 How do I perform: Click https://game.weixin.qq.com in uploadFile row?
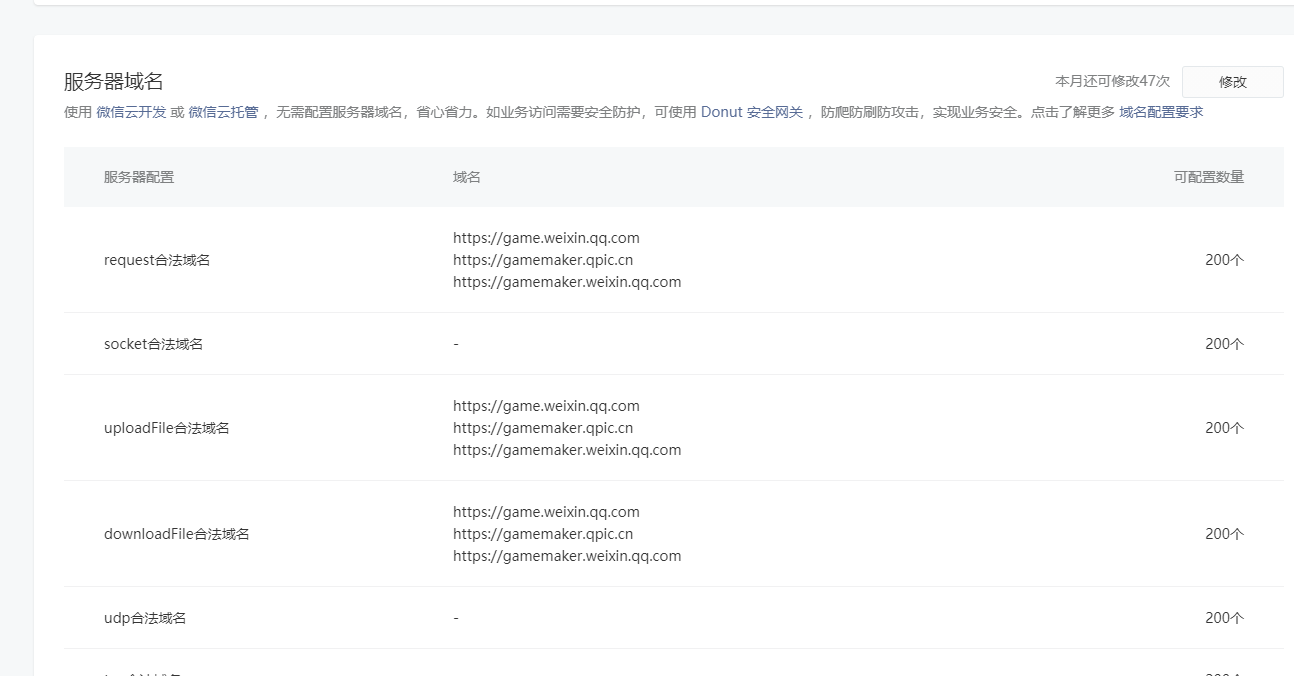[546, 406]
